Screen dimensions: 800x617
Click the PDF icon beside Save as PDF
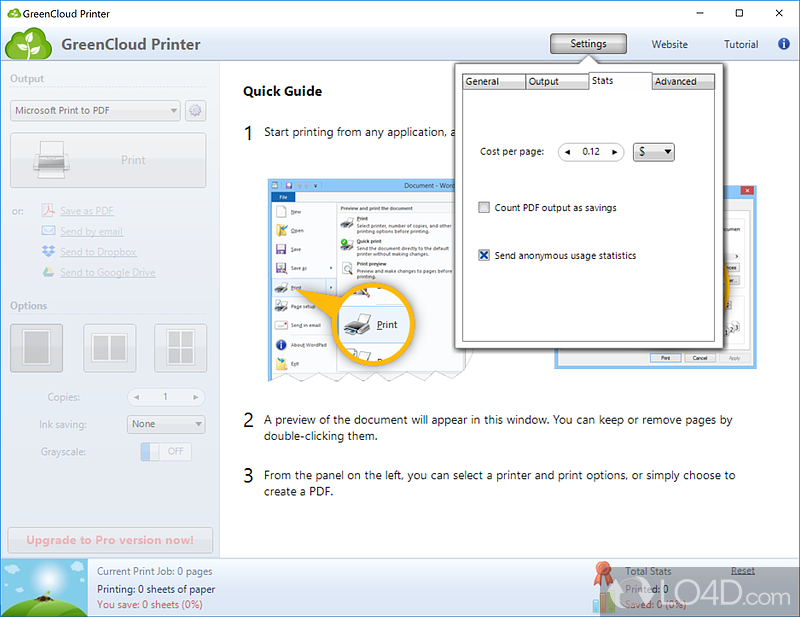tap(48, 210)
